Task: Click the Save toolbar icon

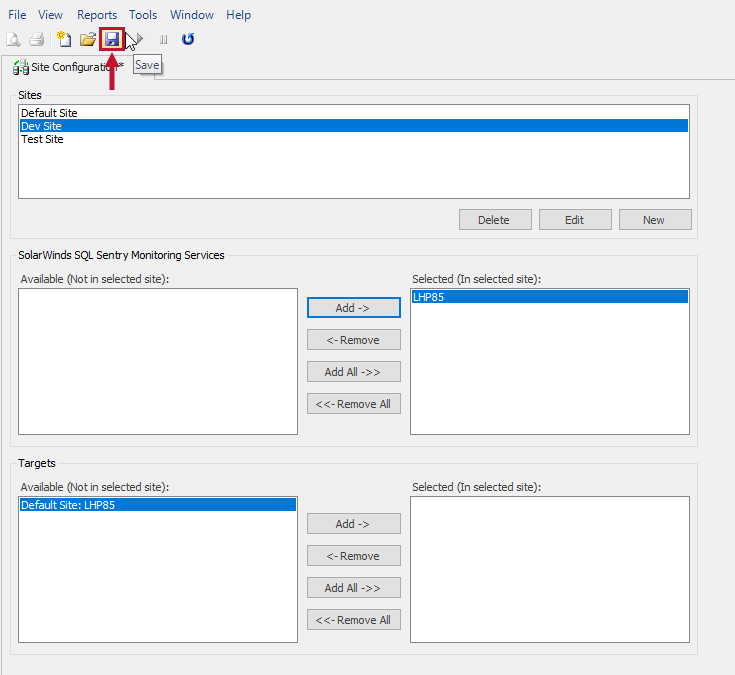Action: pyautogui.click(x=112, y=39)
